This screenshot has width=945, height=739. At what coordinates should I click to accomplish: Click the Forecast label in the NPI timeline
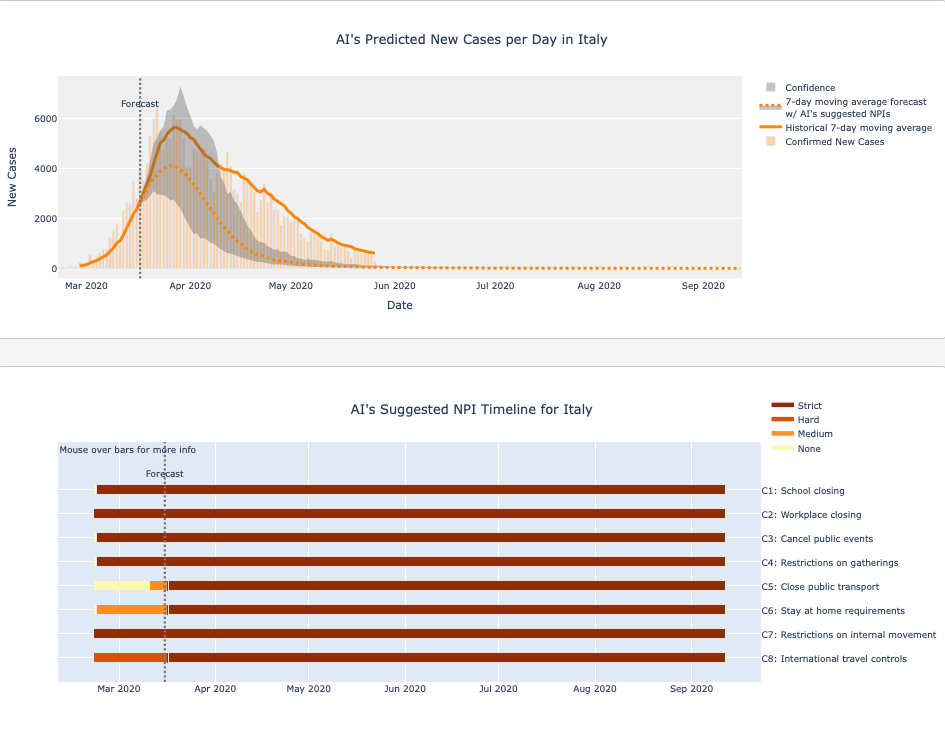coord(165,474)
